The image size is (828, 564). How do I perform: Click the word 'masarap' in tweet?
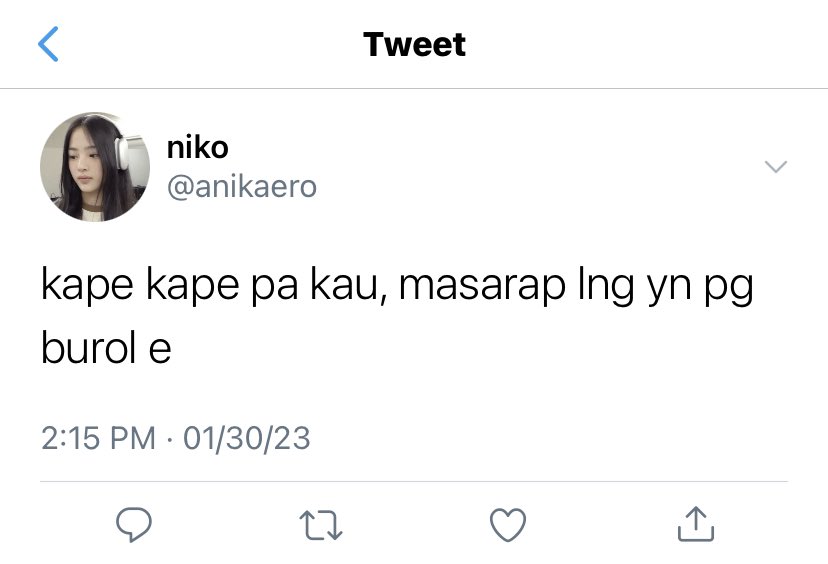482,286
